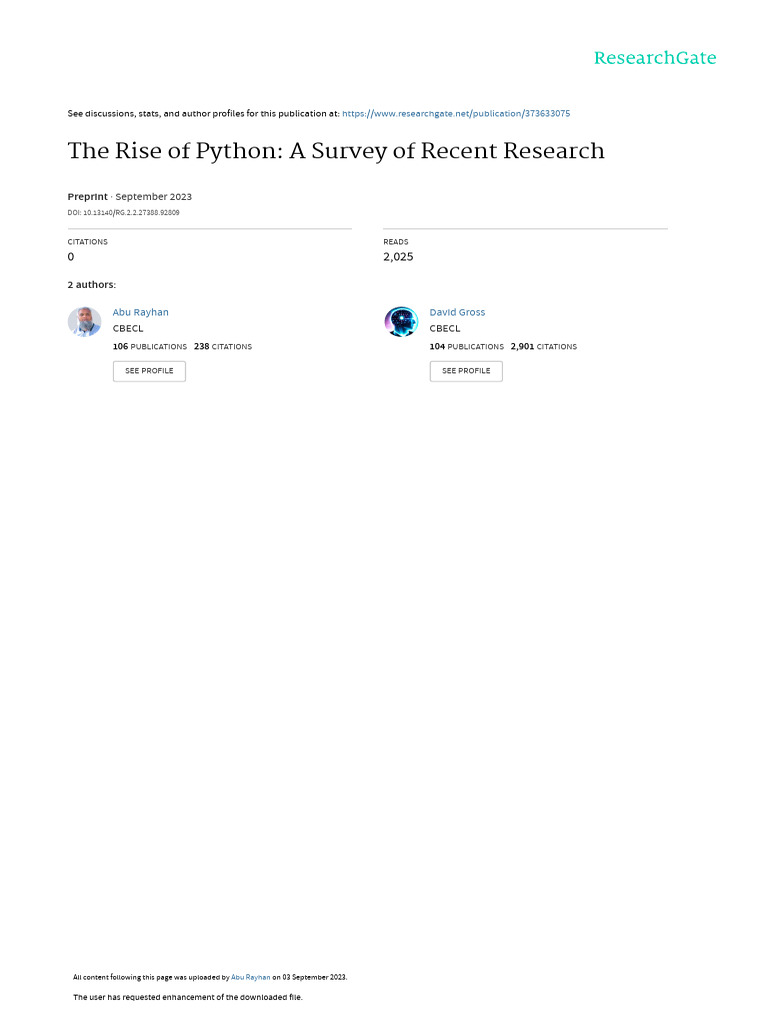Click the Abu Rayhan link in footer
The width and height of the screenshot is (768, 1024).
click(x=251, y=977)
